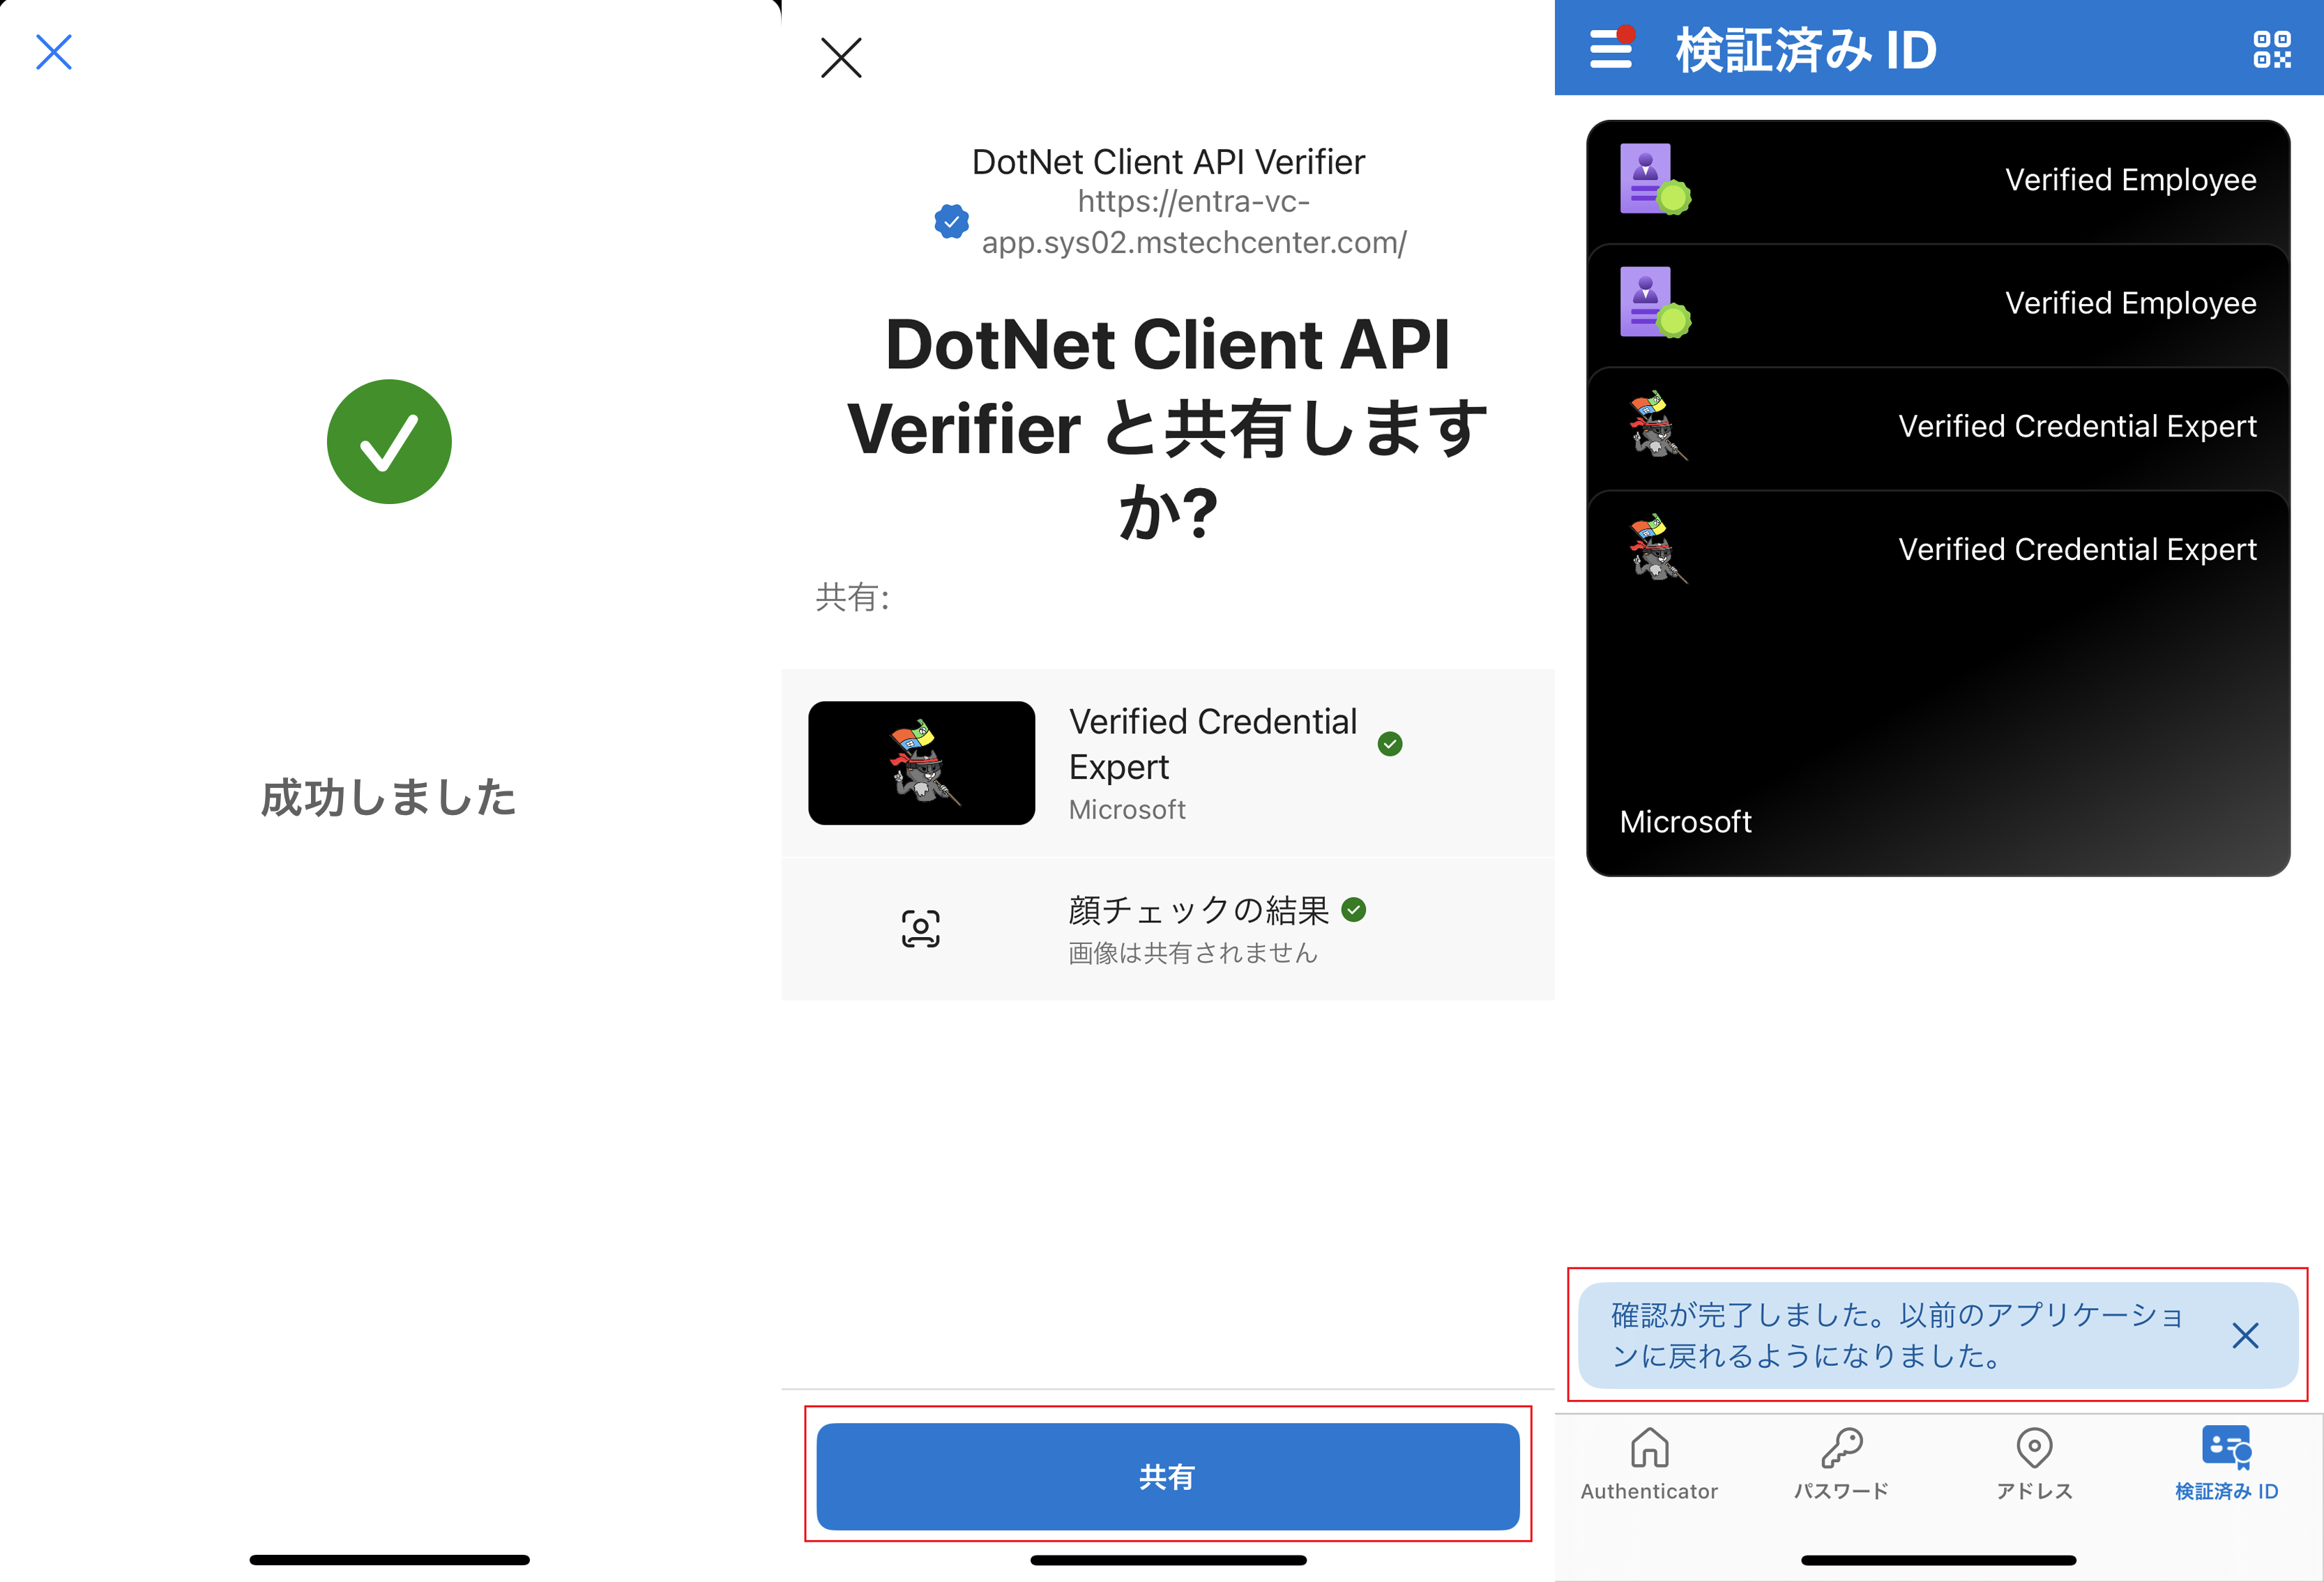Open the second Verified Employee card

(1937, 304)
